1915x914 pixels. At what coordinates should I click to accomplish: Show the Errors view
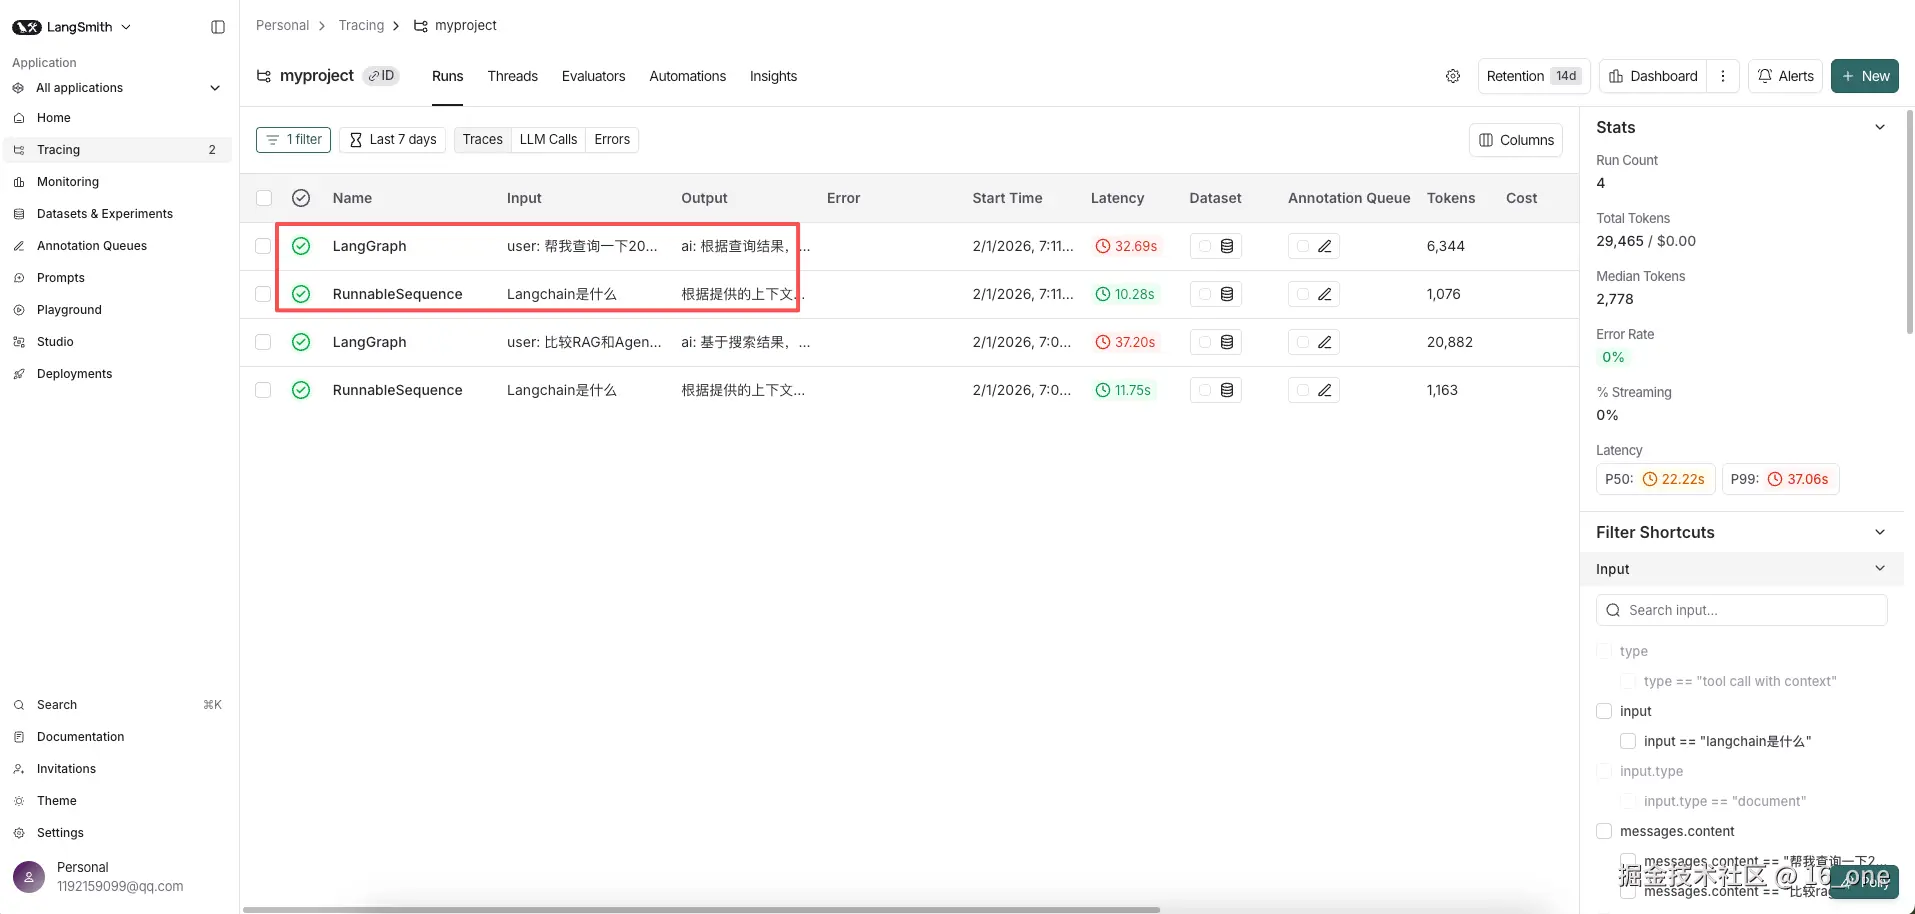612,140
